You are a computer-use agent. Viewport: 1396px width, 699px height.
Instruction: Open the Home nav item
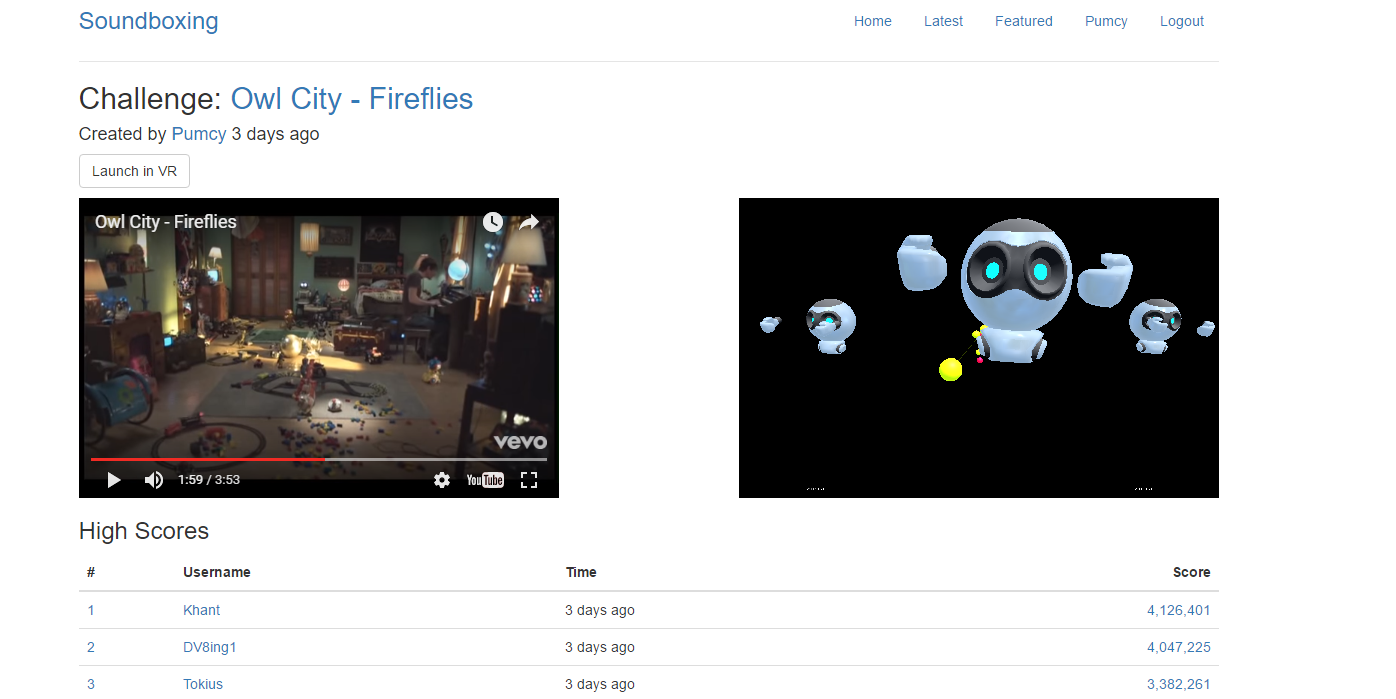pyautogui.click(x=873, y=21)
